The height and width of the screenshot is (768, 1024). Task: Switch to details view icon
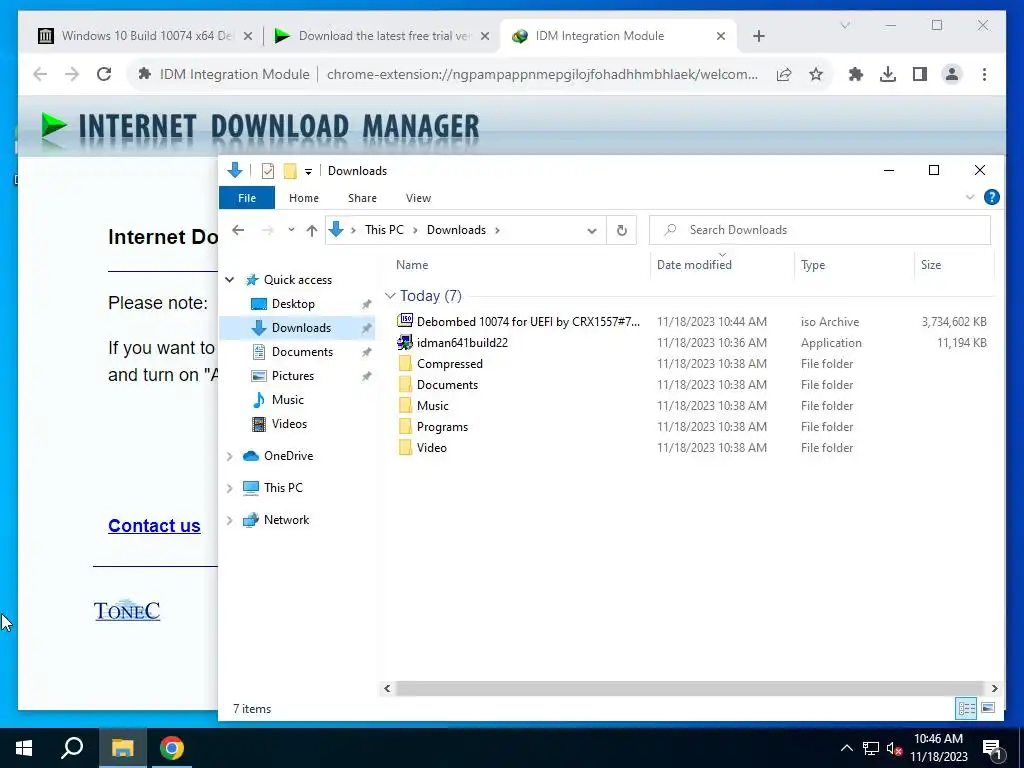pyautogui.click(x=967, y=709)
